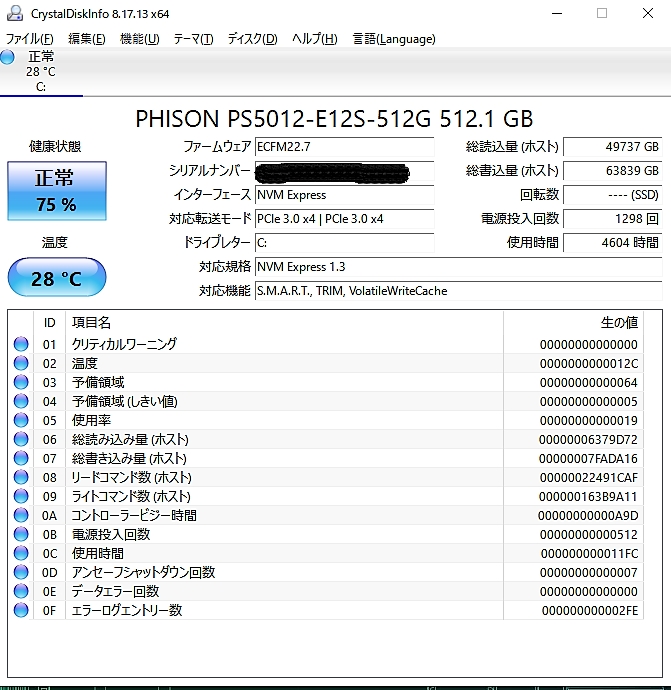Click the 28 °C temperature button

click(x=57, y=278)
